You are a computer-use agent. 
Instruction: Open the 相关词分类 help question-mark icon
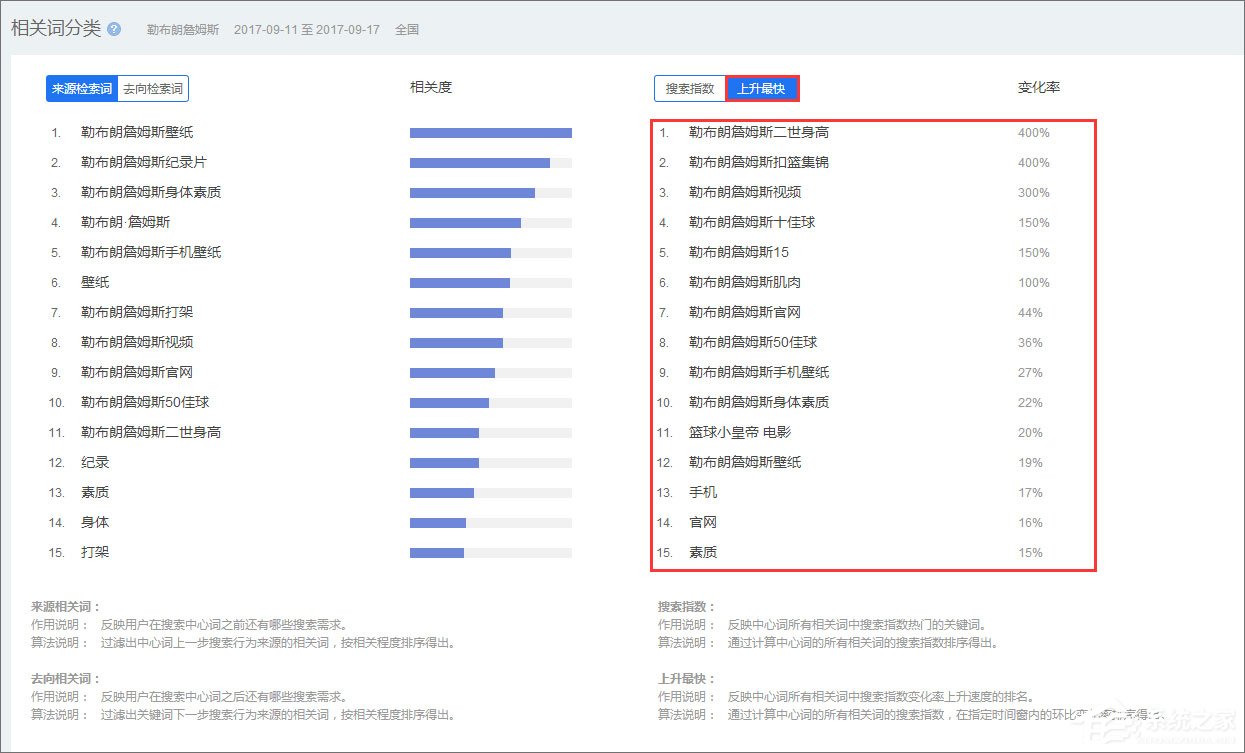point(112,29)
